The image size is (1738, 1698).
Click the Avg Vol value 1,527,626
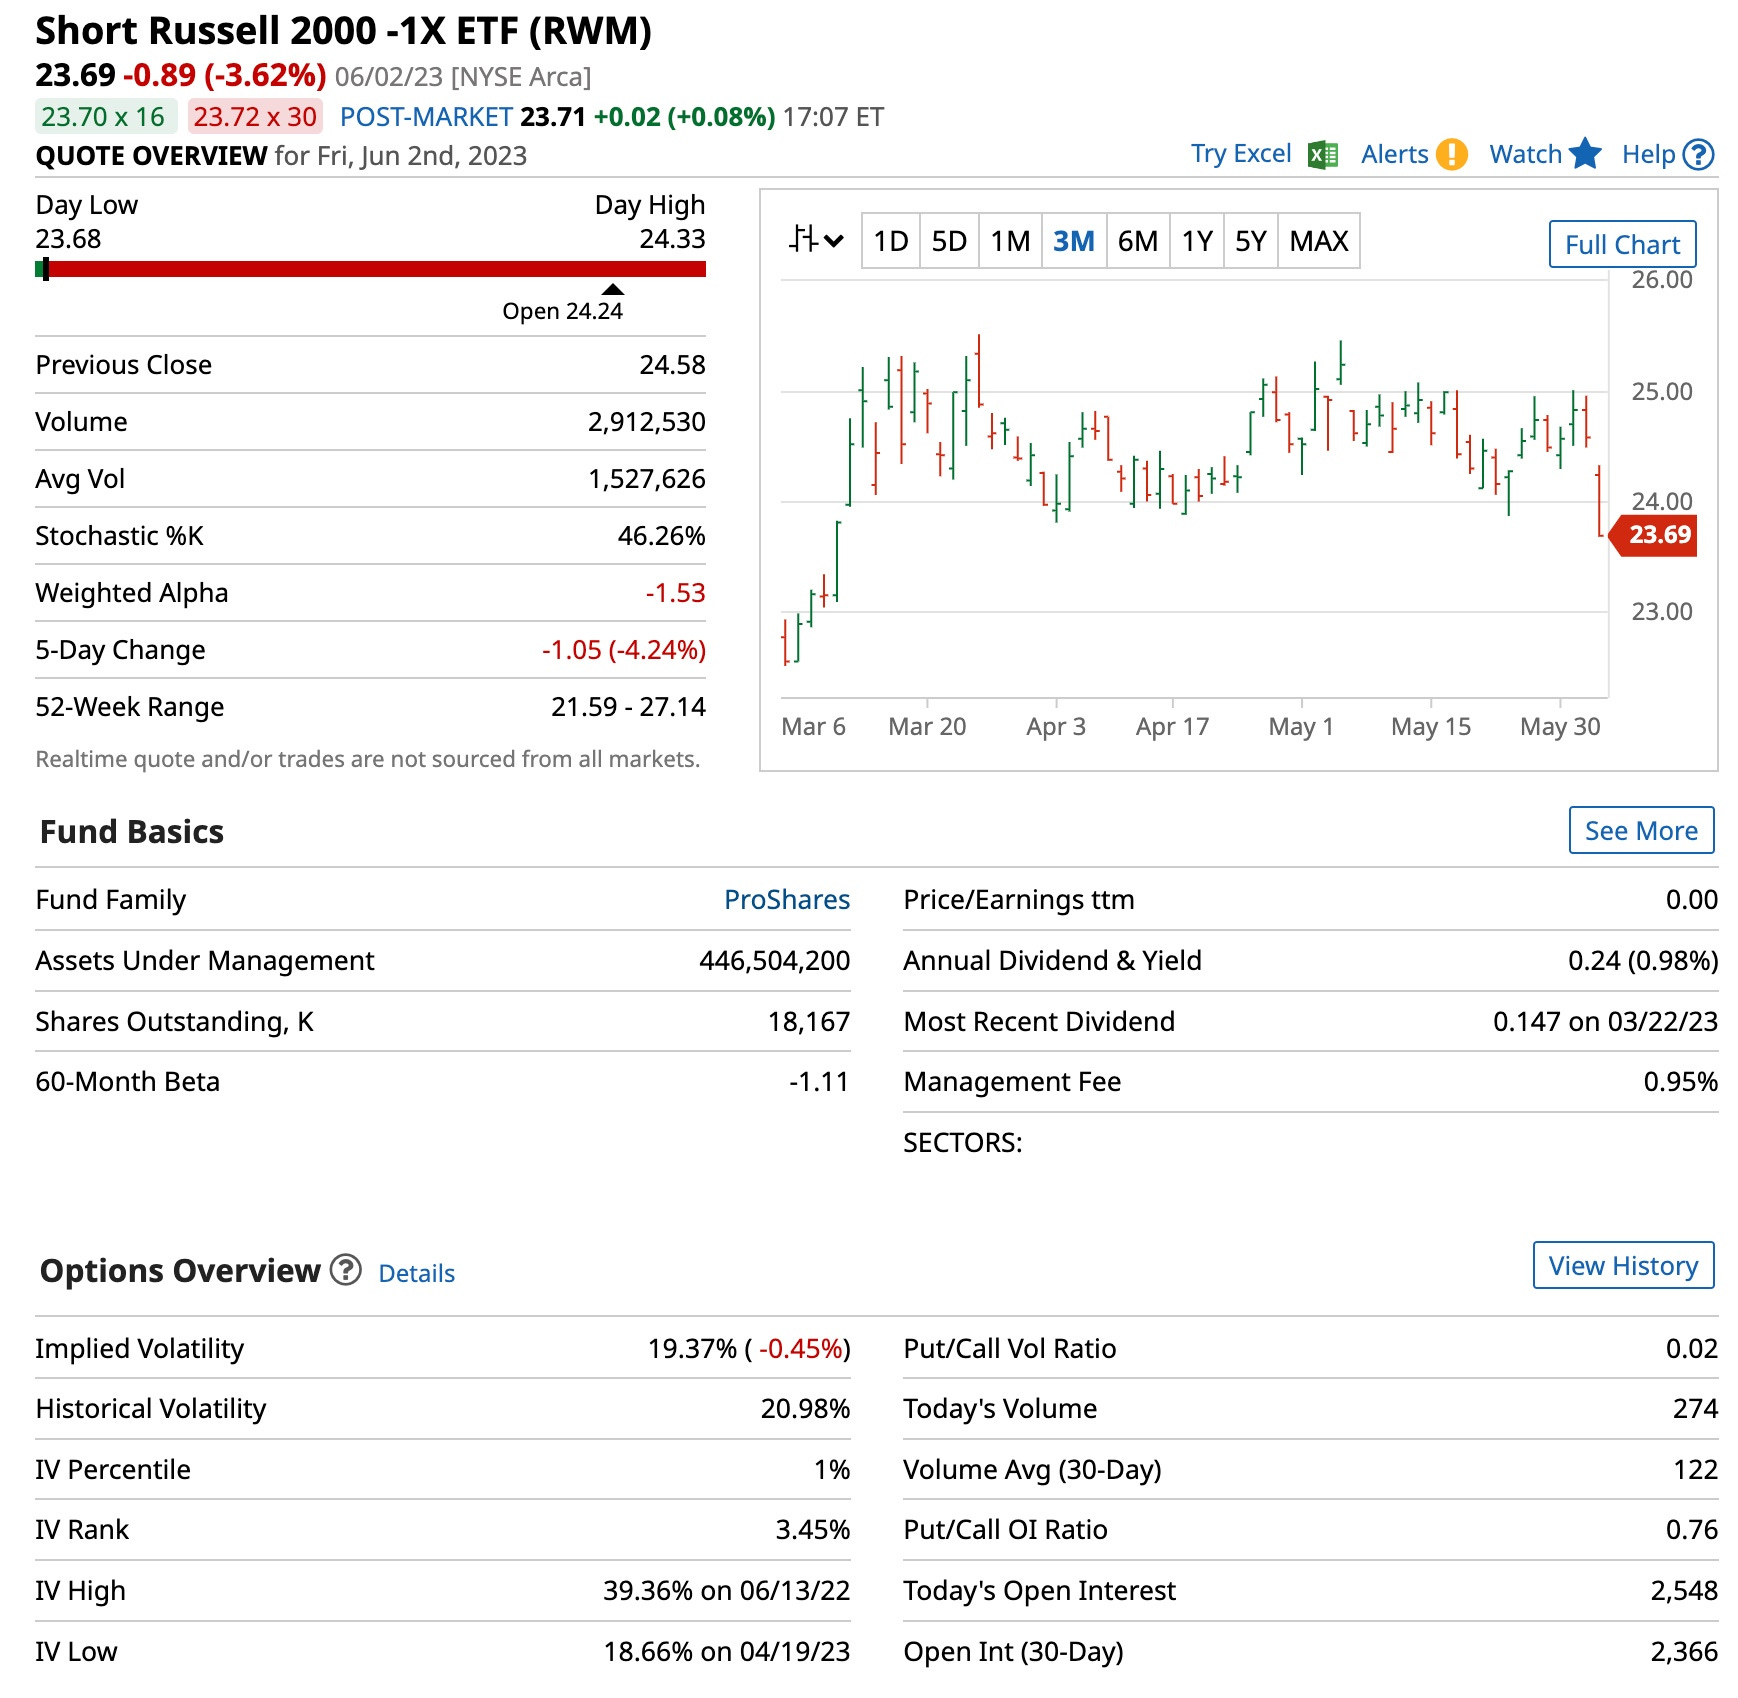point(646,478)
